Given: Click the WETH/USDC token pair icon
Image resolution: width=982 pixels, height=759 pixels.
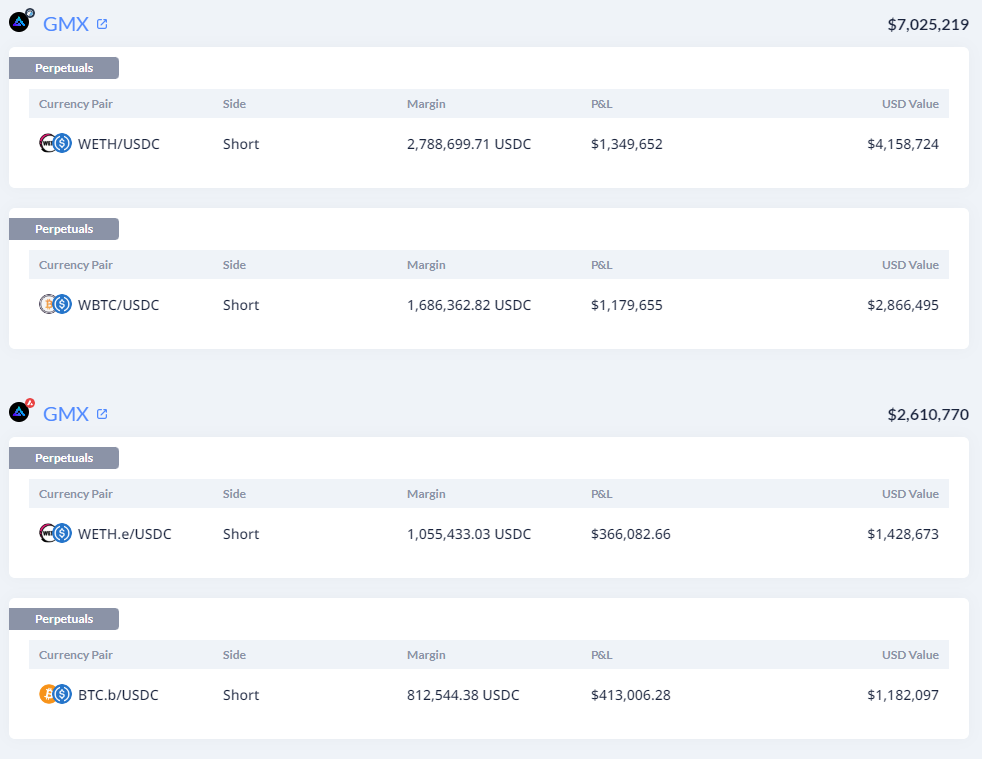Looking at the screenshot, I should click(55, 143).
